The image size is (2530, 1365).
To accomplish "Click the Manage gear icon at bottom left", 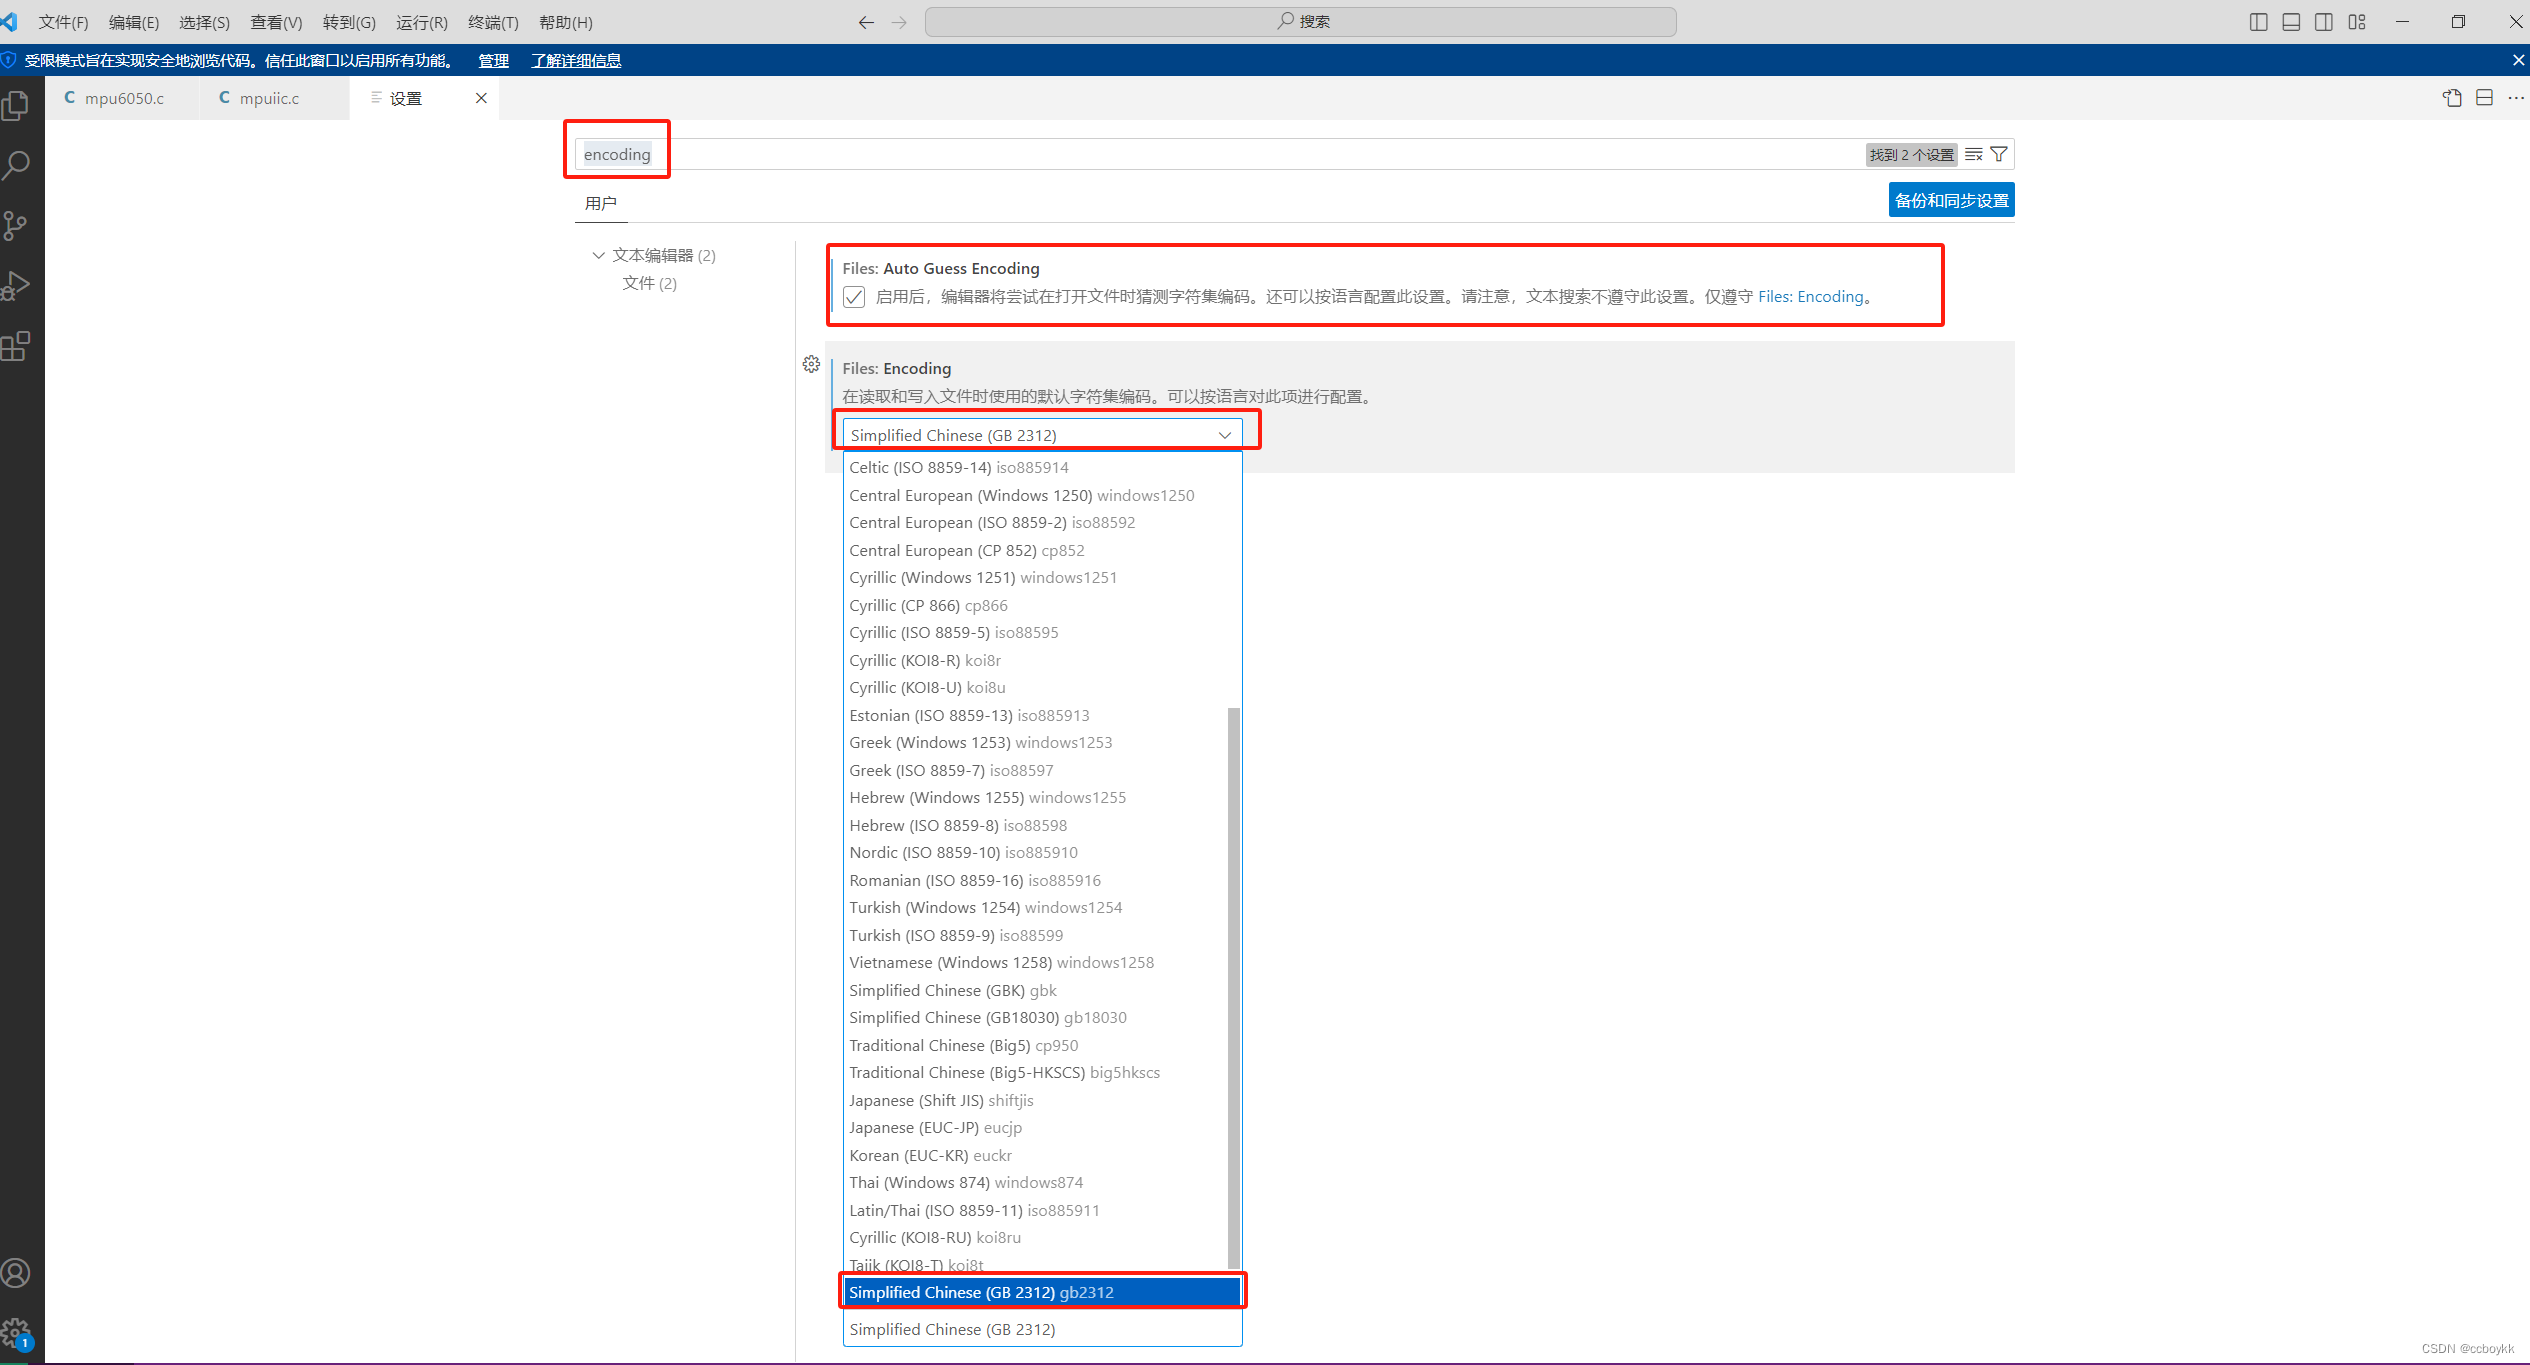I will click(x=17, y=1333).
